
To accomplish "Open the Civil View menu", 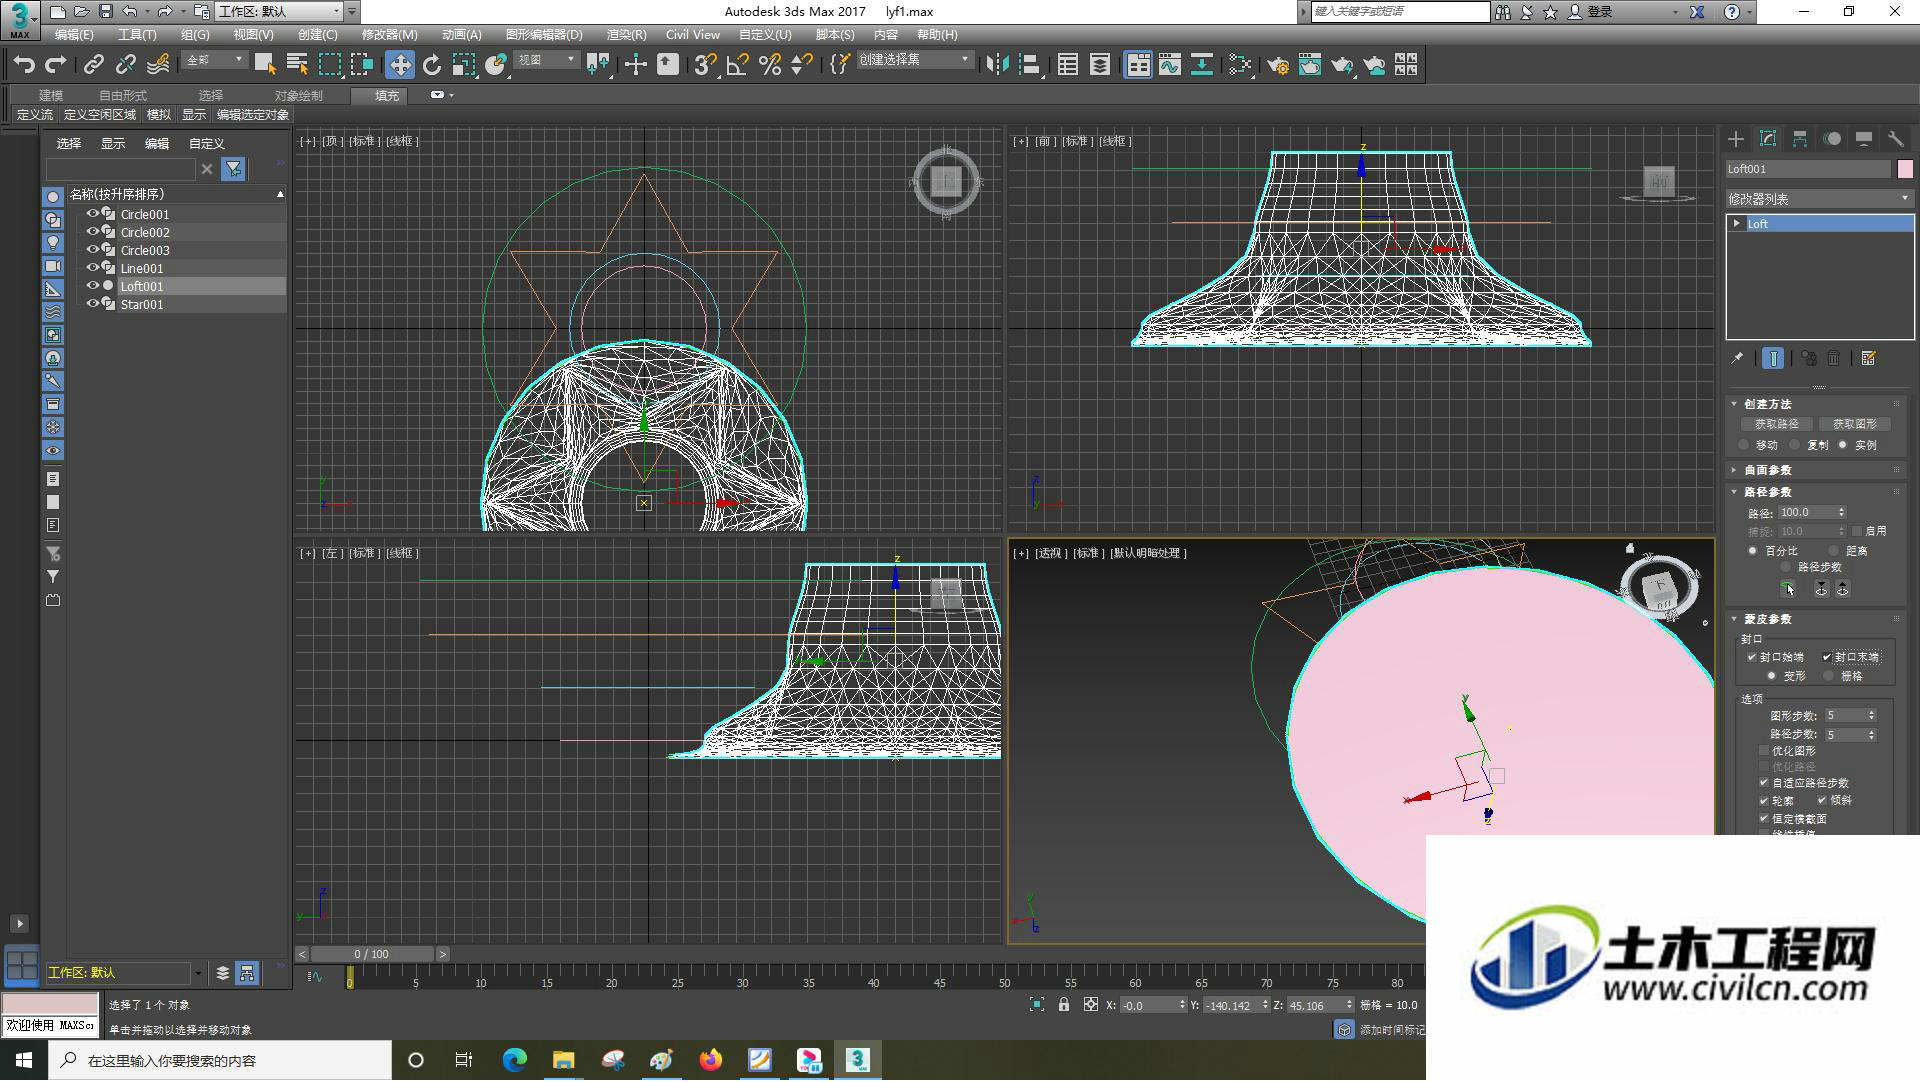I will coord(693,34).
